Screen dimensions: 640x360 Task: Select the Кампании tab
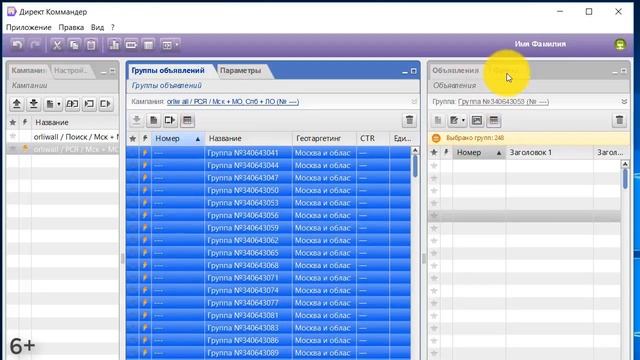pyautogui.click(x=28, y=70)
